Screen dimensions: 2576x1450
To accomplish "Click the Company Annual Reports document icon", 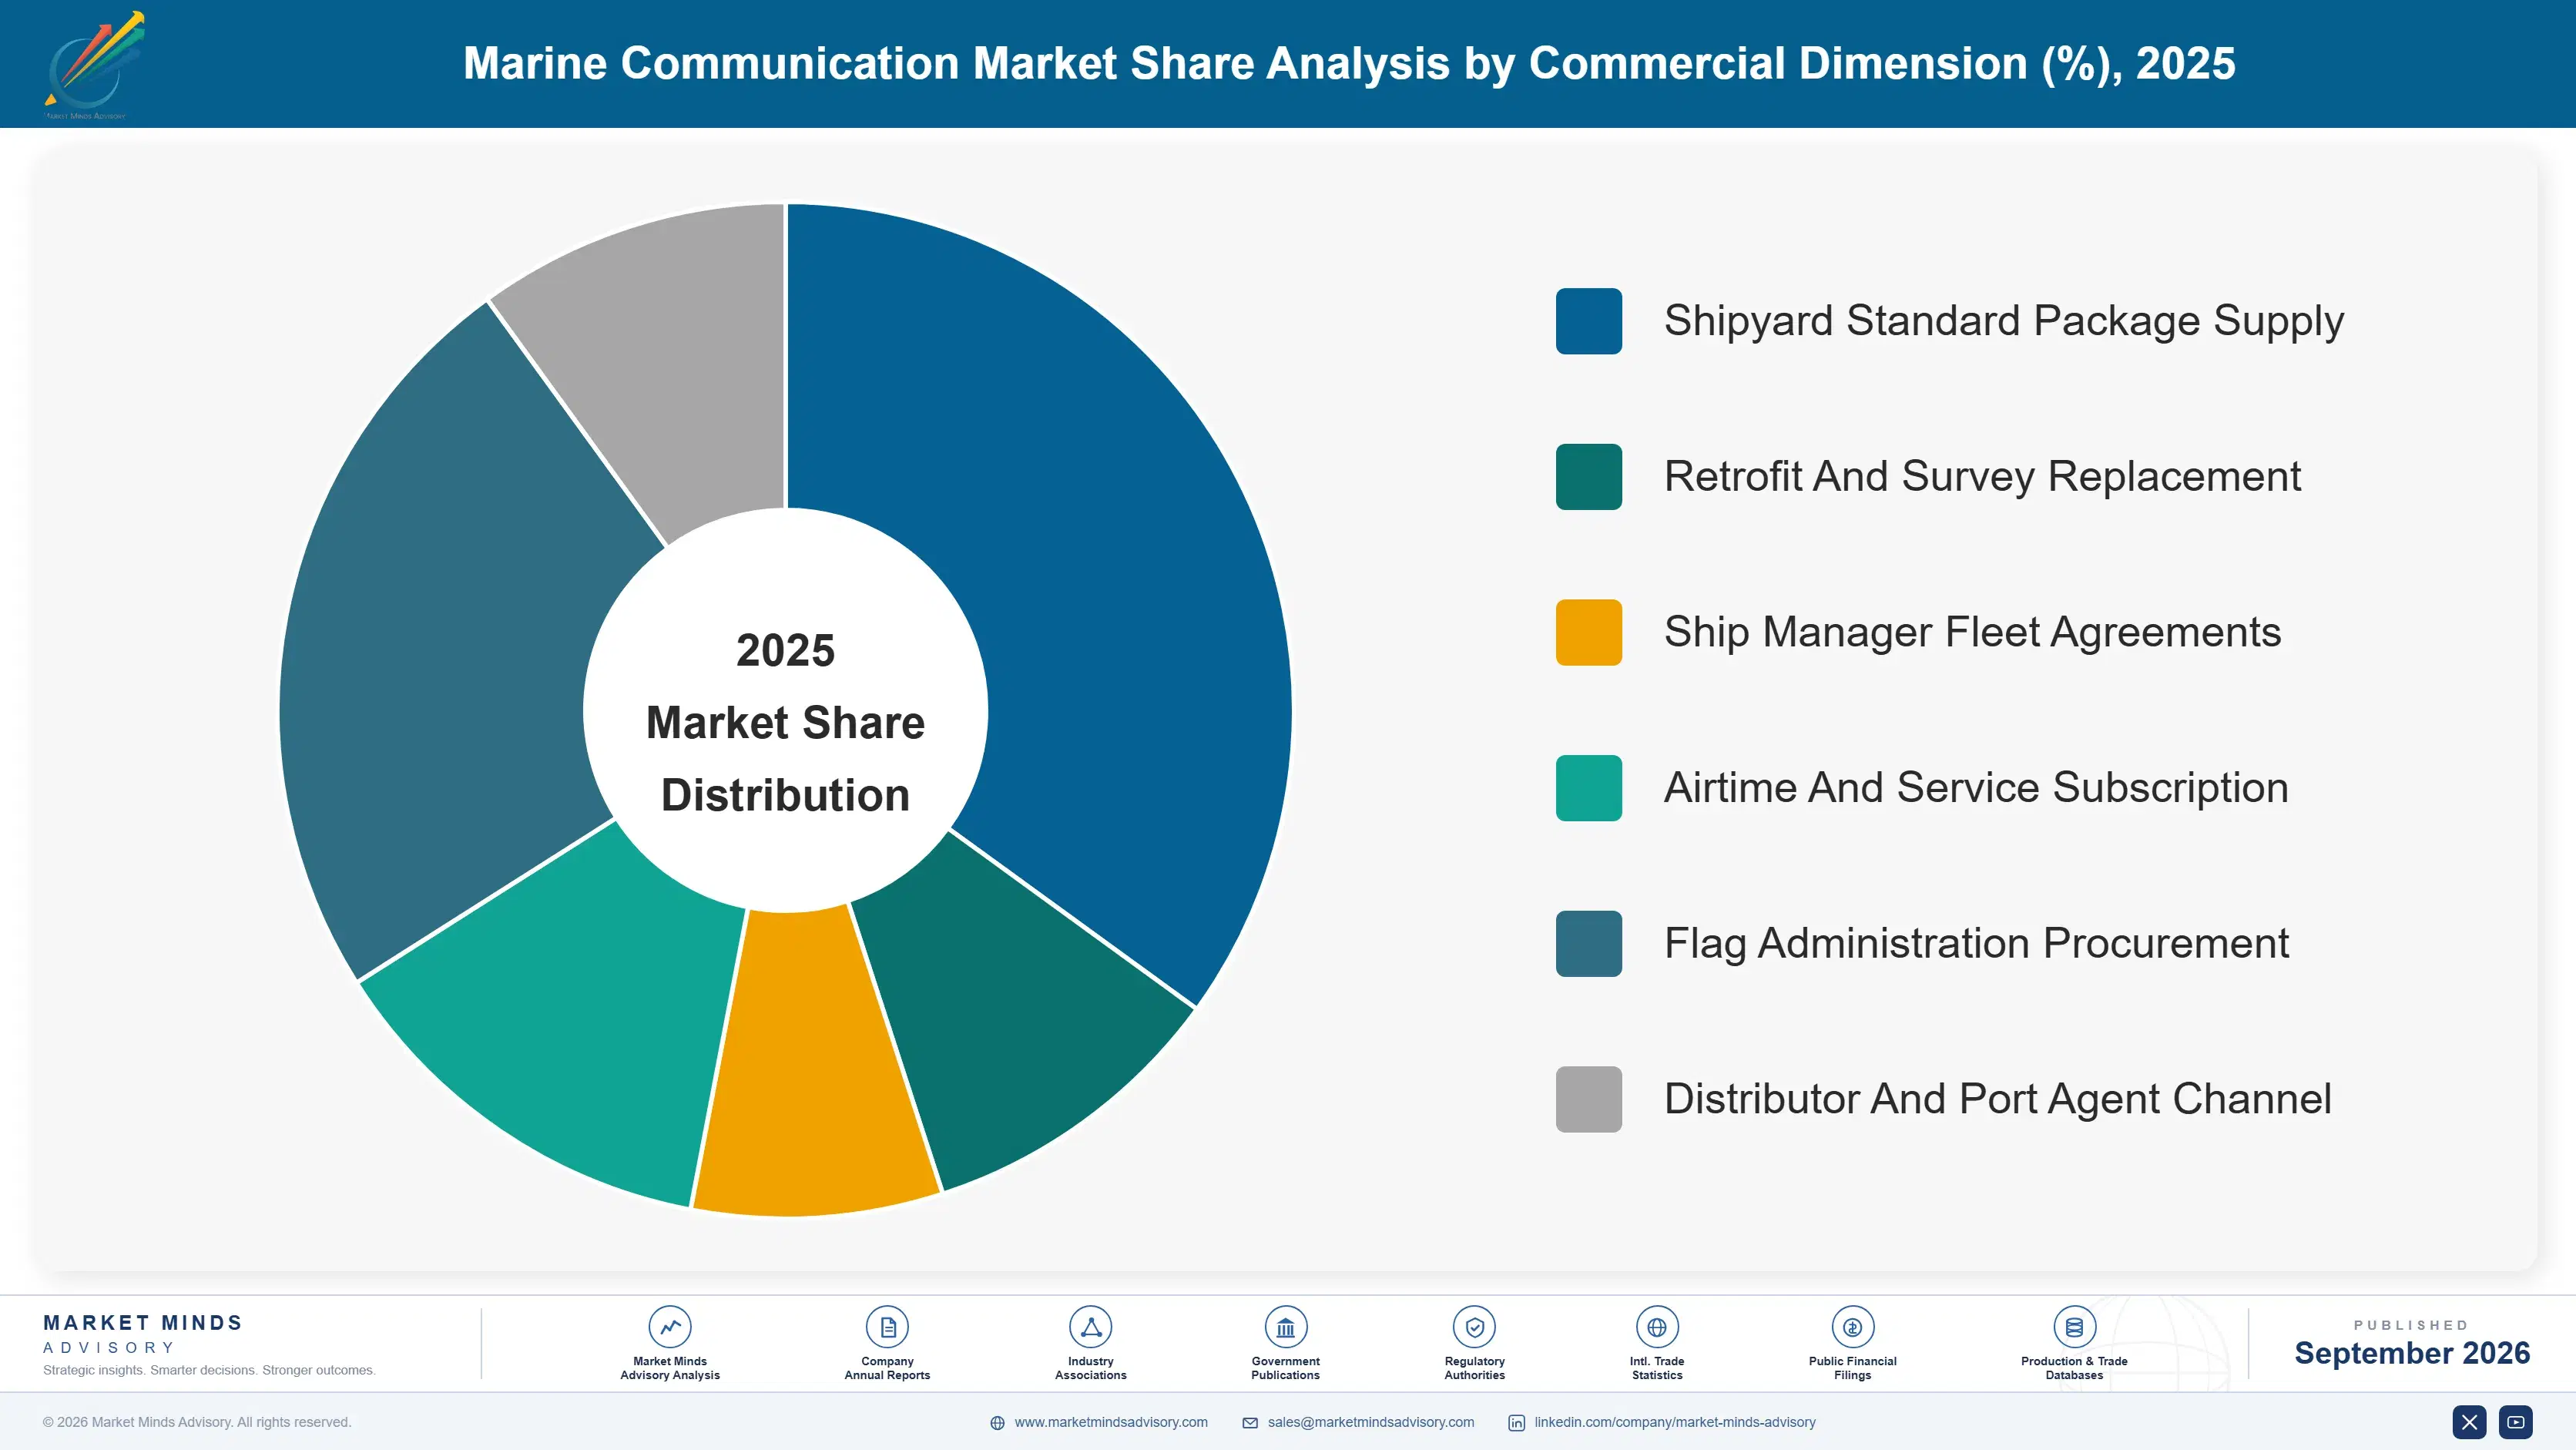I will (887, 1327).
